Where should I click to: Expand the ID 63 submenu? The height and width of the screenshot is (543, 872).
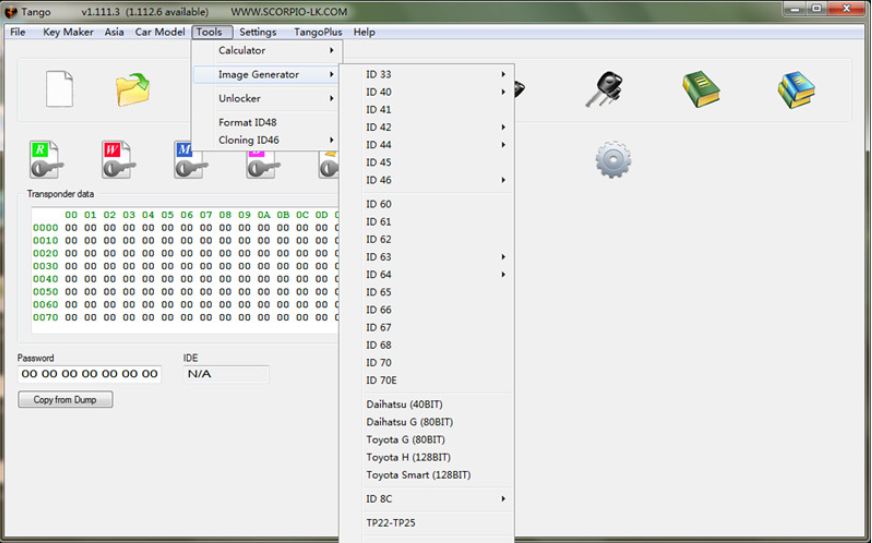427,257
